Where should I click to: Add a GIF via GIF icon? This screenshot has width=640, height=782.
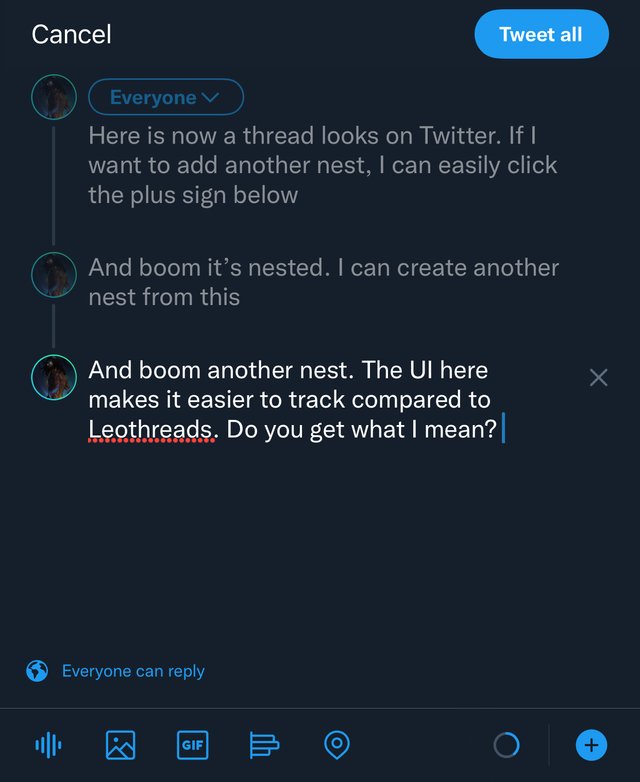pos(193,745)
